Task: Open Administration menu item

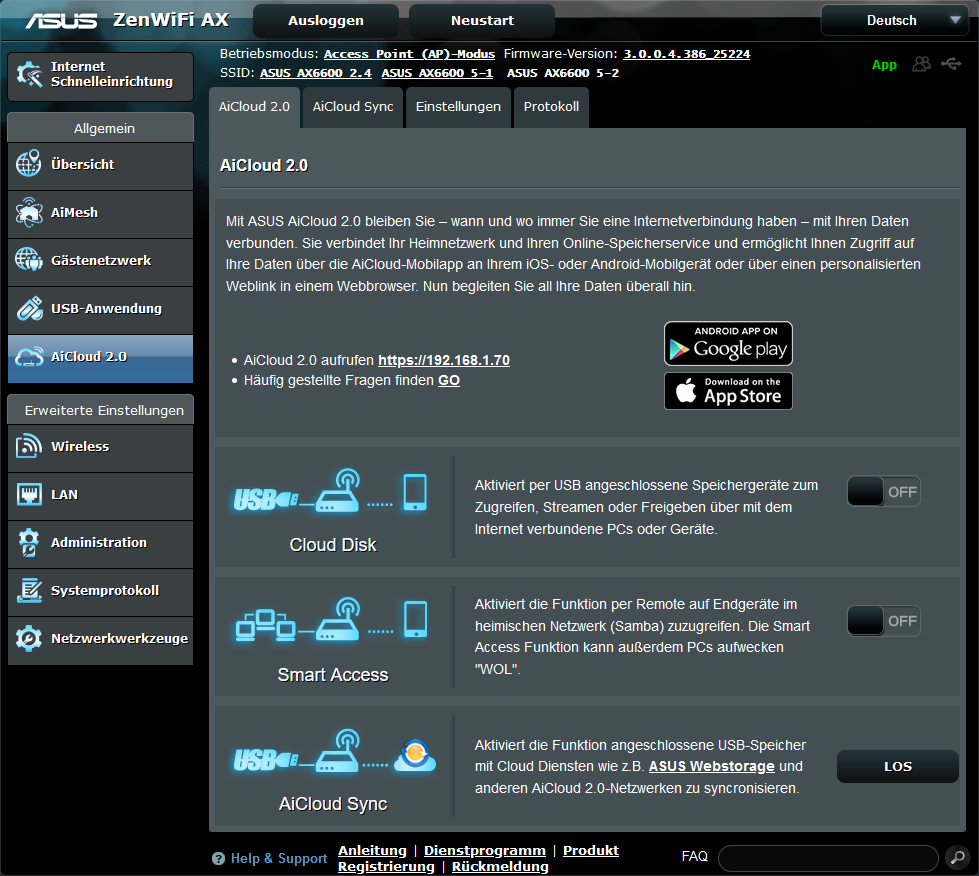Action: point(101,543)
